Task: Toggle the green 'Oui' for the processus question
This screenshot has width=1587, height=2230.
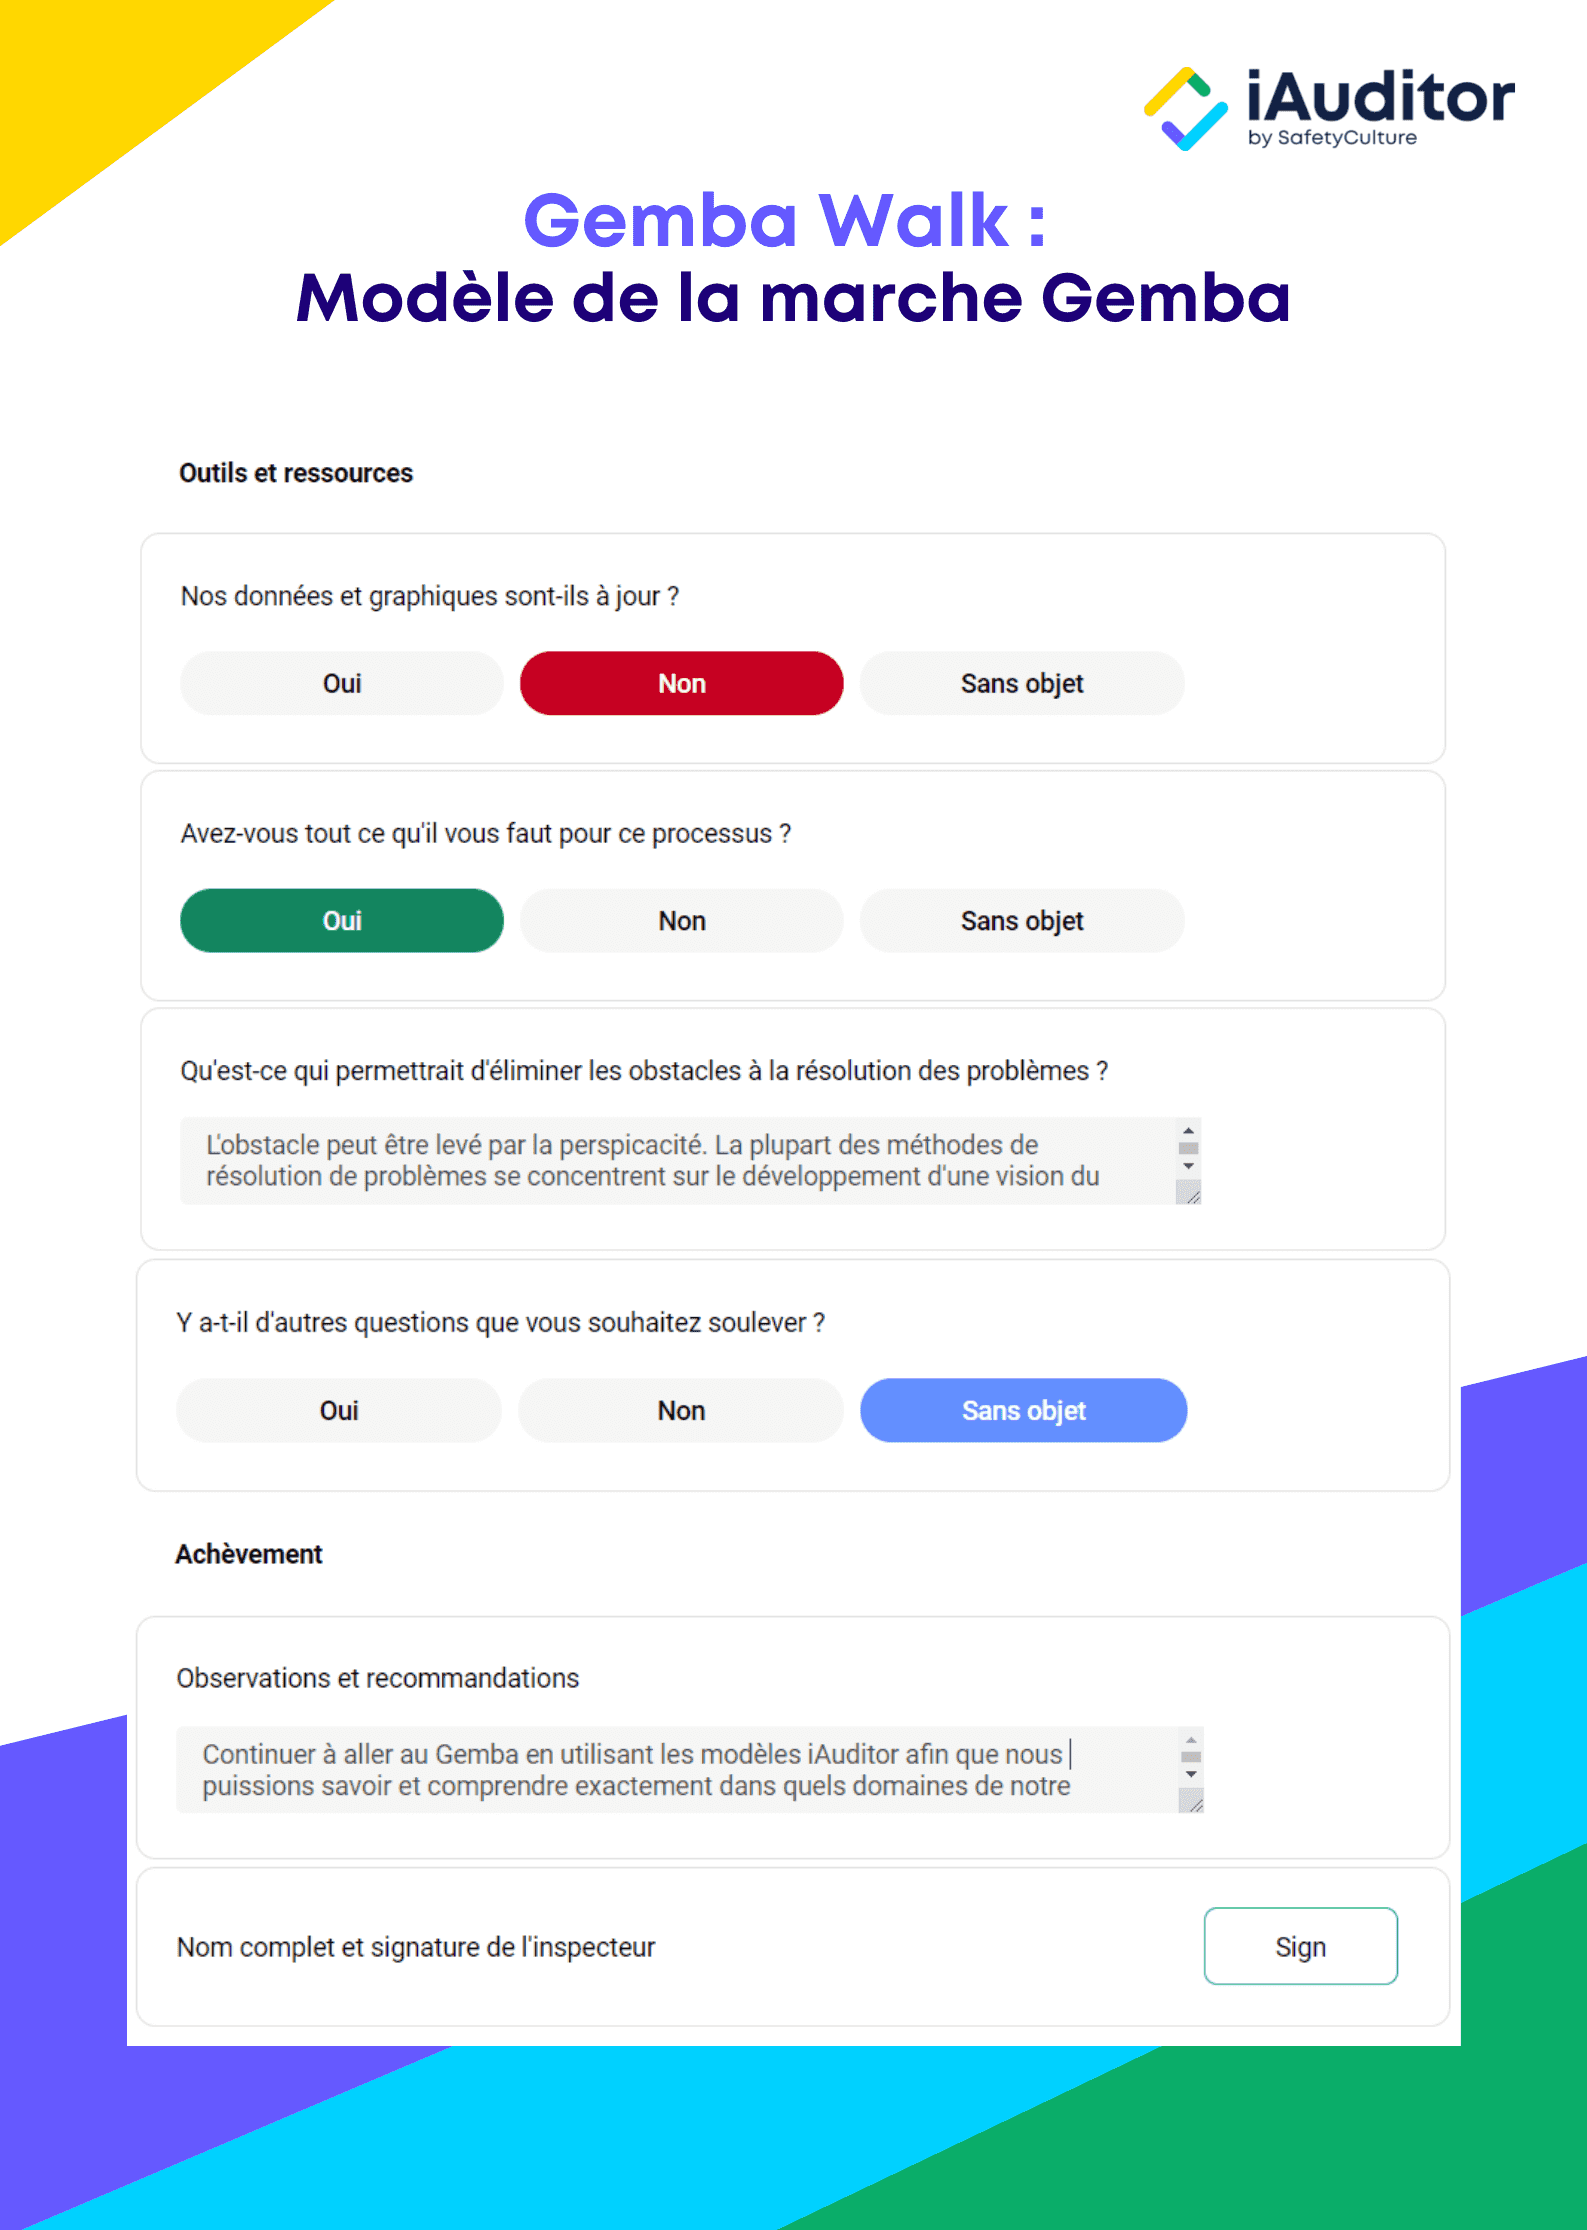Action: point(341,920)
